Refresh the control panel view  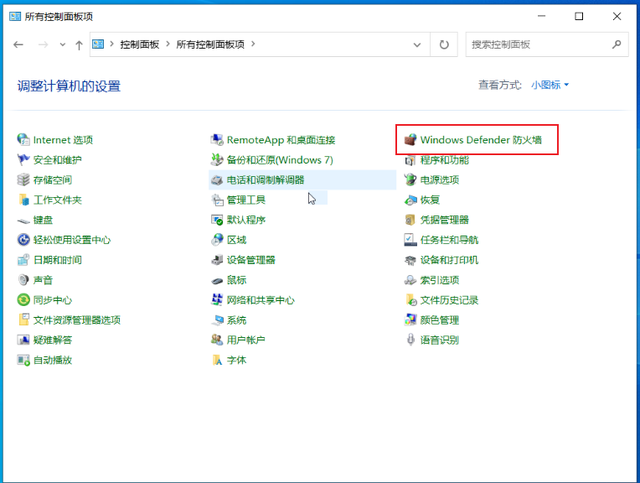[444, 45]
